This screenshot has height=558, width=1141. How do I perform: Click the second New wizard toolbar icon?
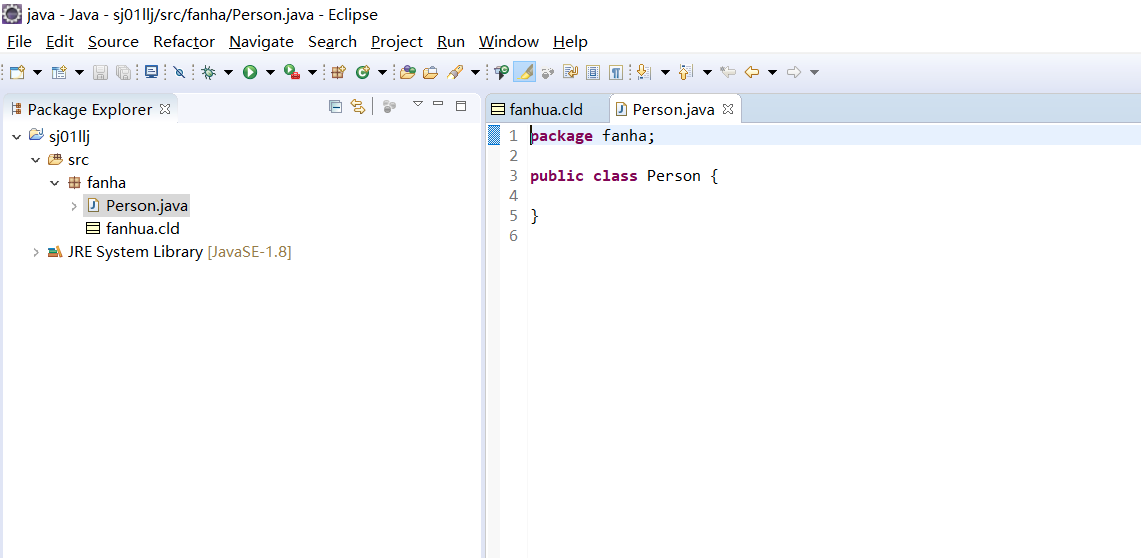pos(60,72)
